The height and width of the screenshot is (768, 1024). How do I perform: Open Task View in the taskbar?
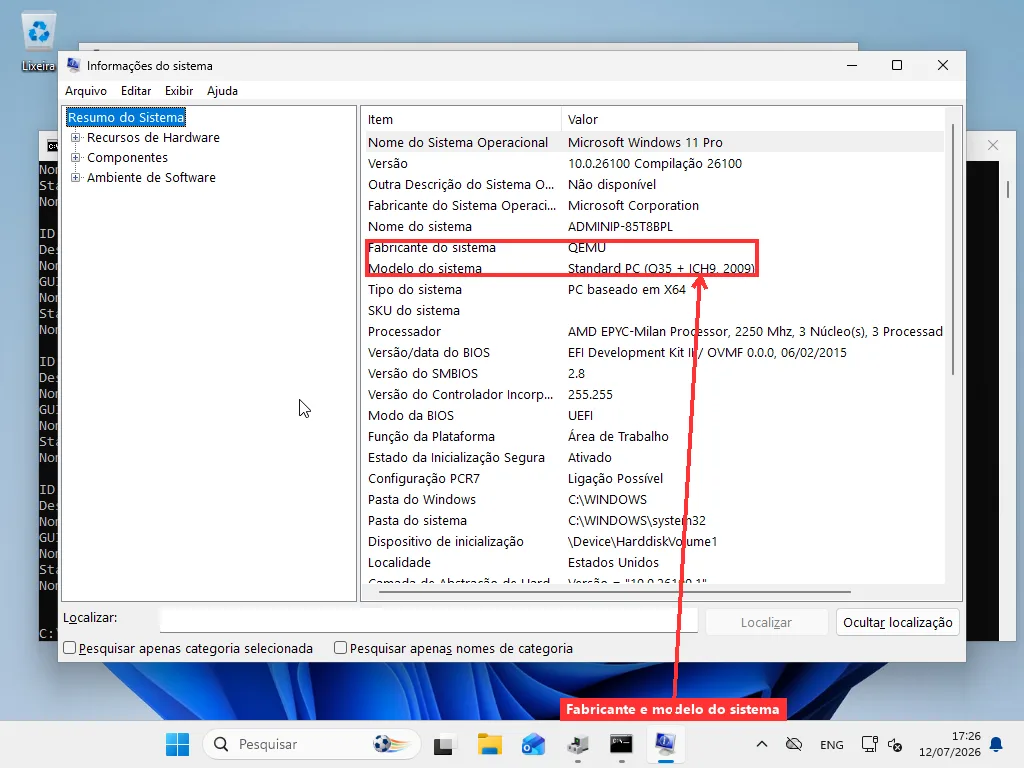[443, 744]
